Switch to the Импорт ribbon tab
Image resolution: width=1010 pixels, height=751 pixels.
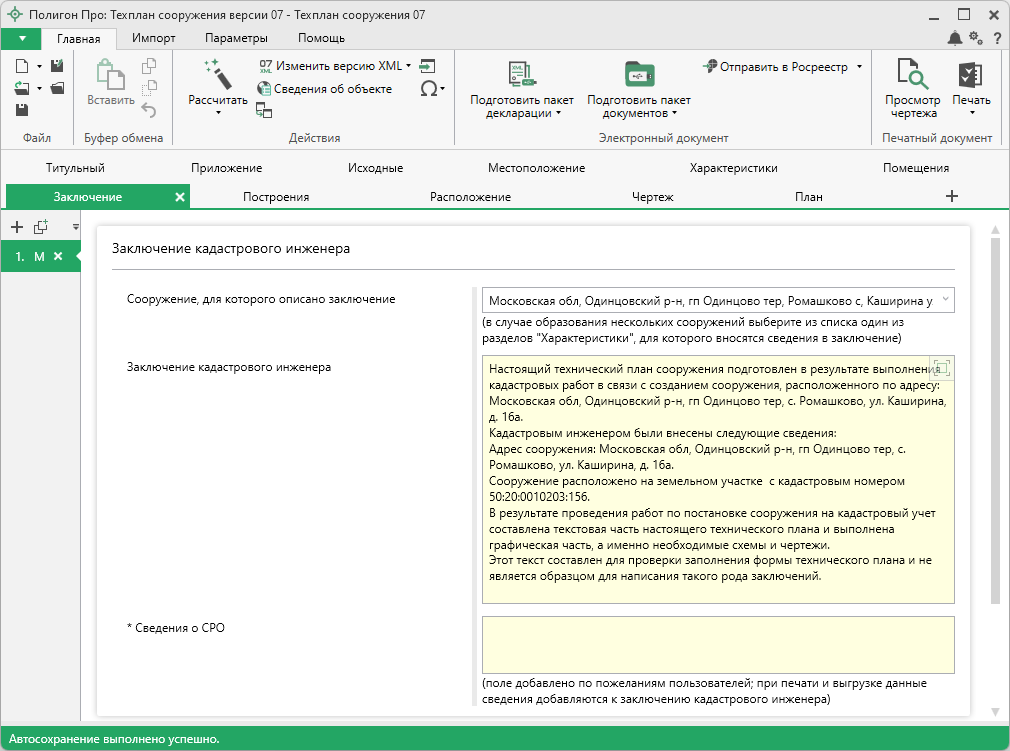(x=153, y=38)
